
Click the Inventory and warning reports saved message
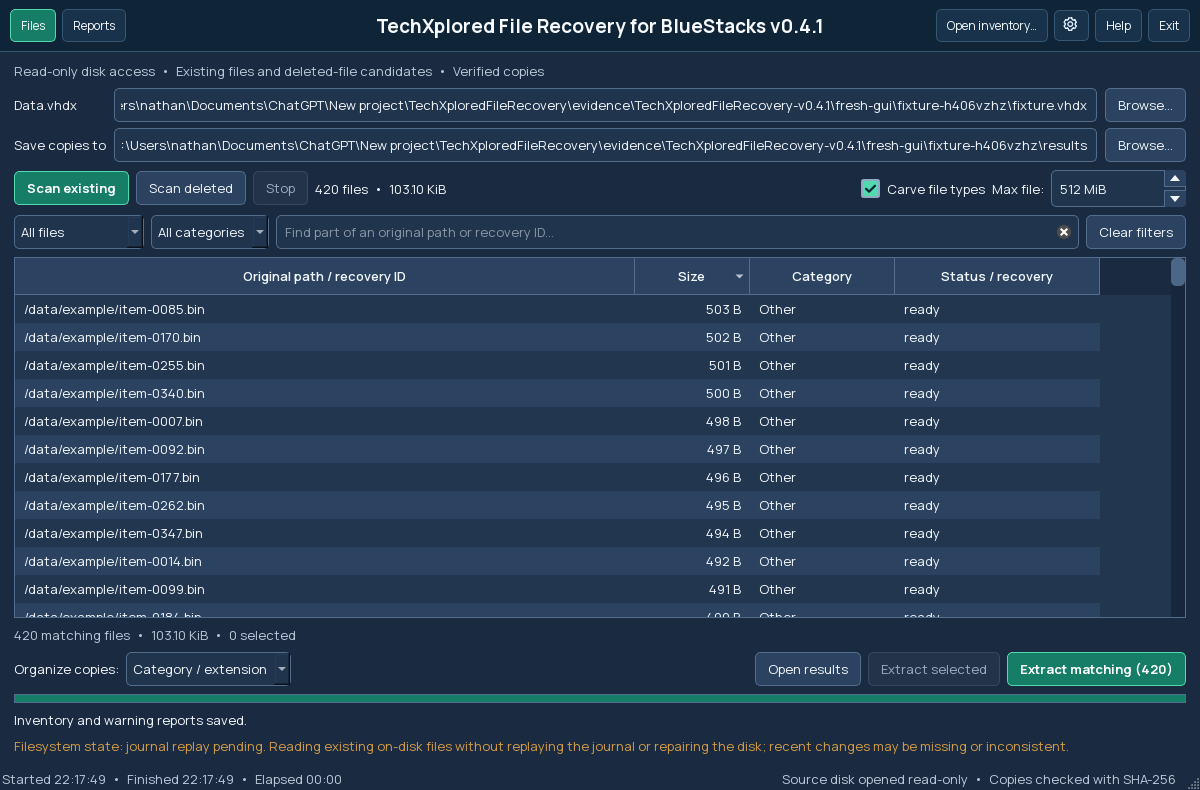pos(130,720)
